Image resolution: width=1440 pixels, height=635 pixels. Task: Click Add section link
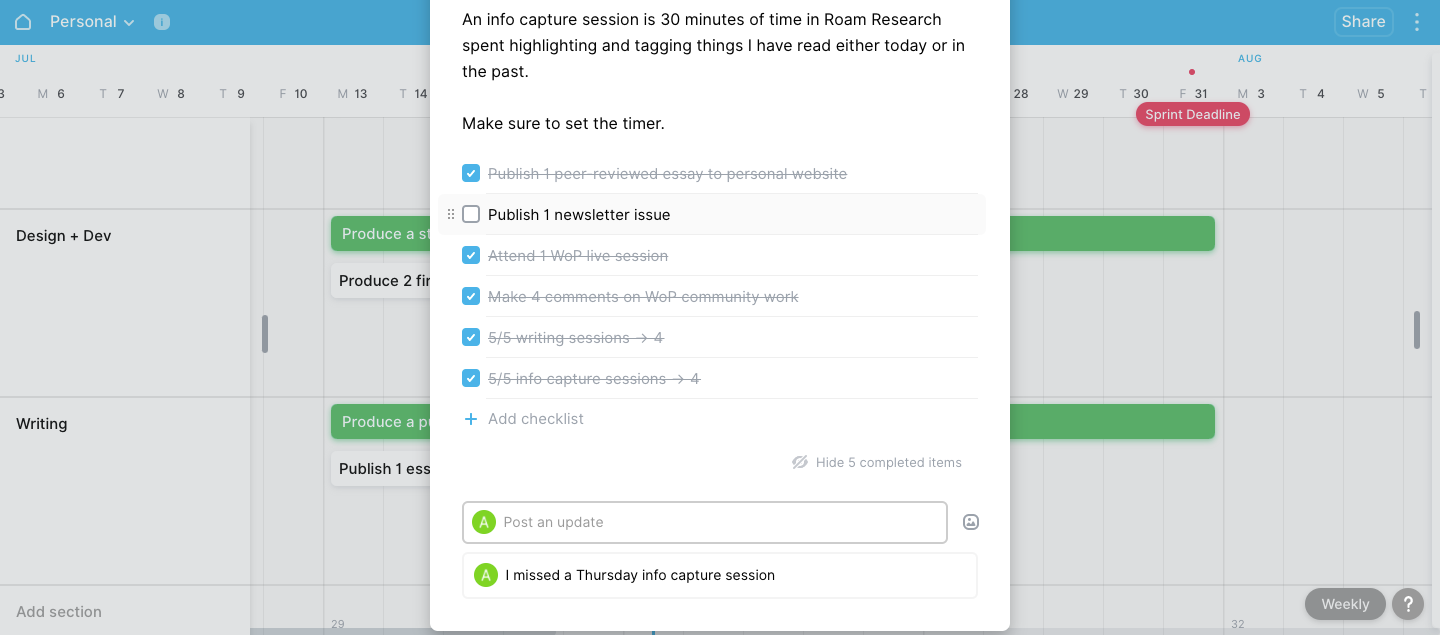(59, 612)
